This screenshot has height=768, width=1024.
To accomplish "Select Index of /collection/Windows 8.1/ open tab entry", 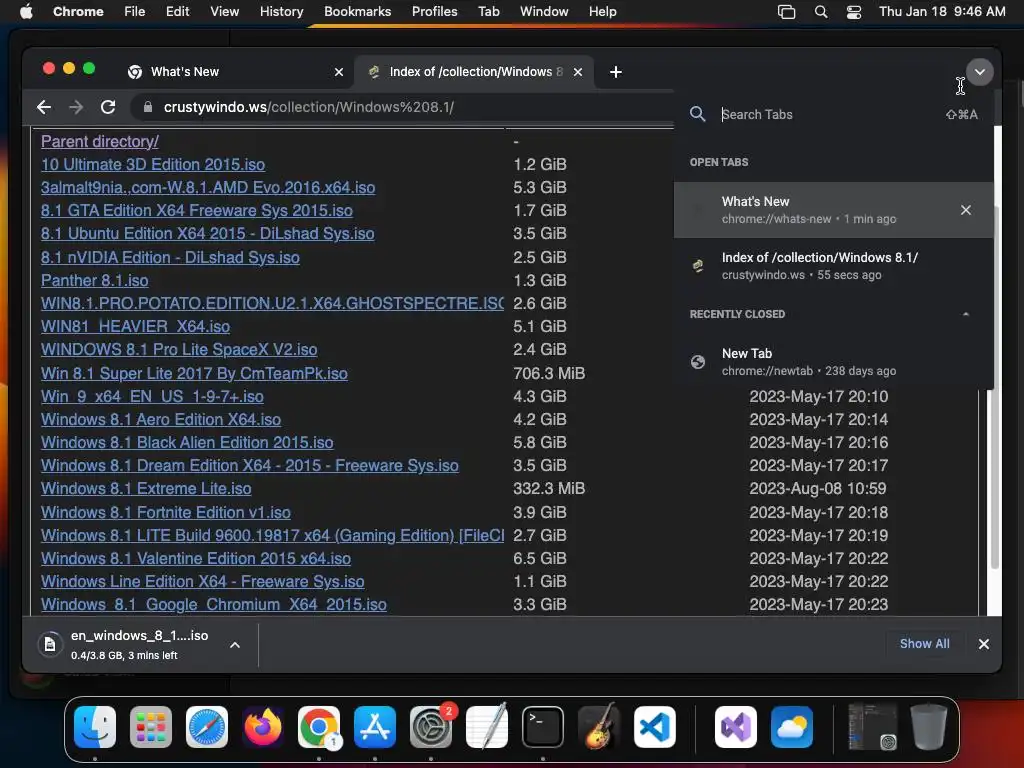I will point(833,266).
